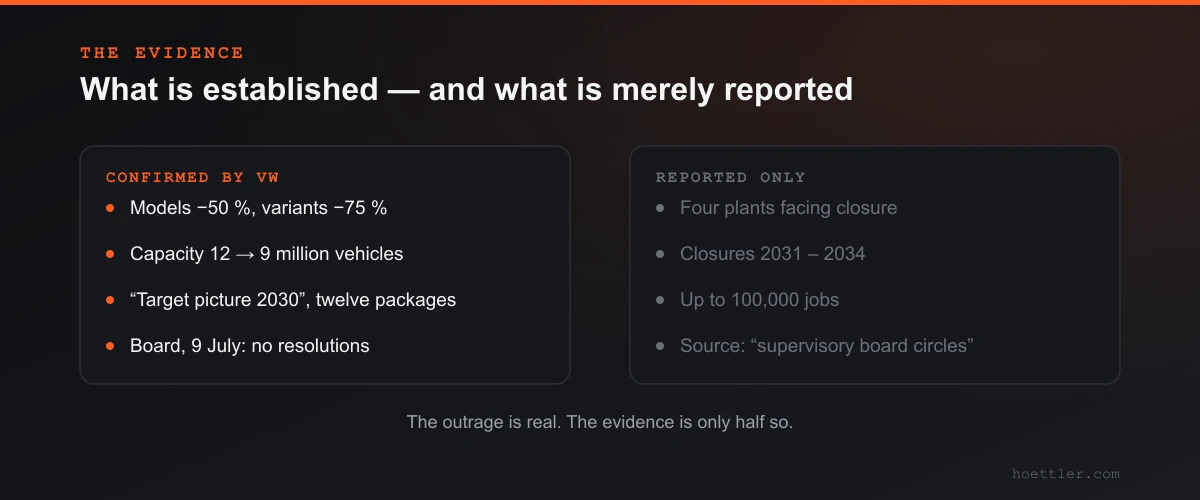Click the outrage is real caption
The width and height of the screenshot is (1200, 500).
click(x=600, y=422)
